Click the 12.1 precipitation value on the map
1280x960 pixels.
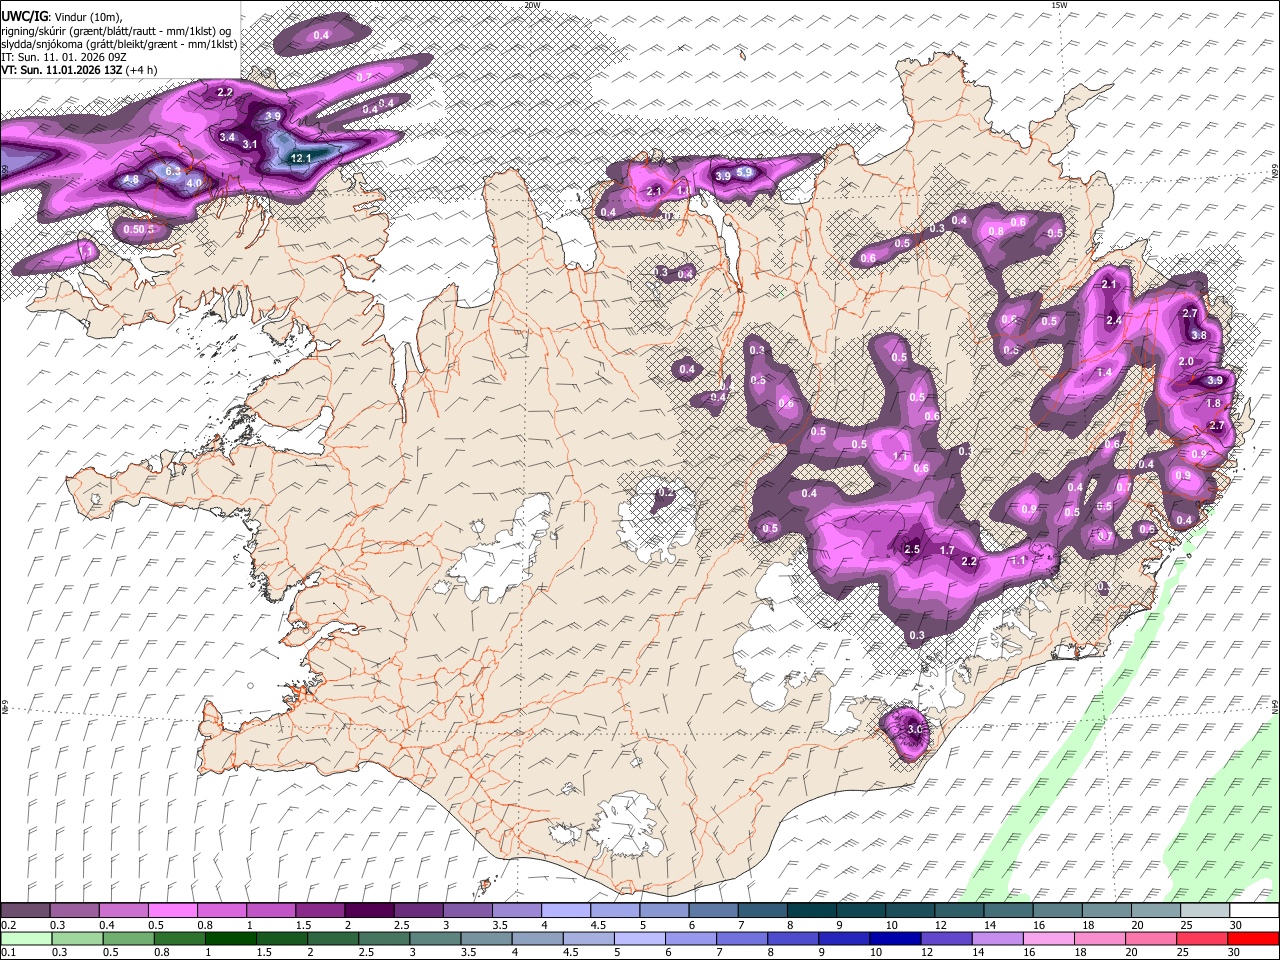(301, 158)
